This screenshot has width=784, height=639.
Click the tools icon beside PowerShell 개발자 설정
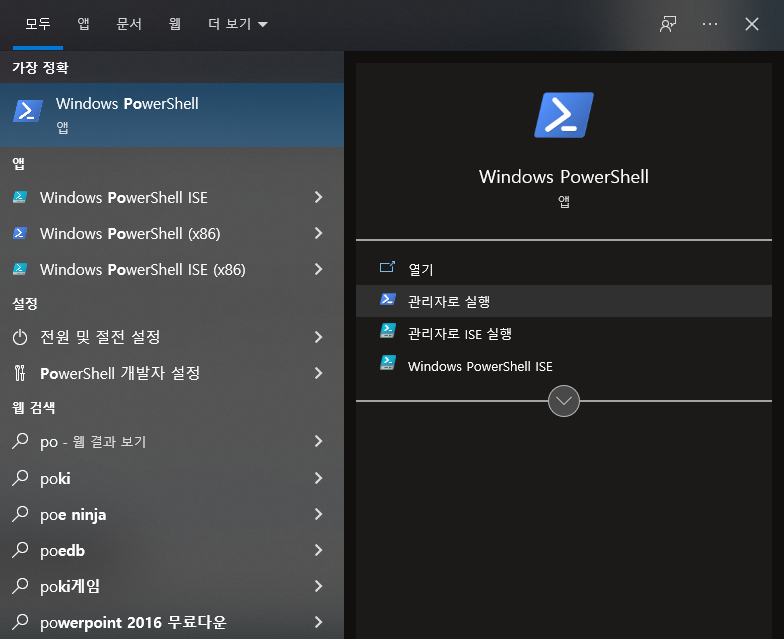(20, 373)
